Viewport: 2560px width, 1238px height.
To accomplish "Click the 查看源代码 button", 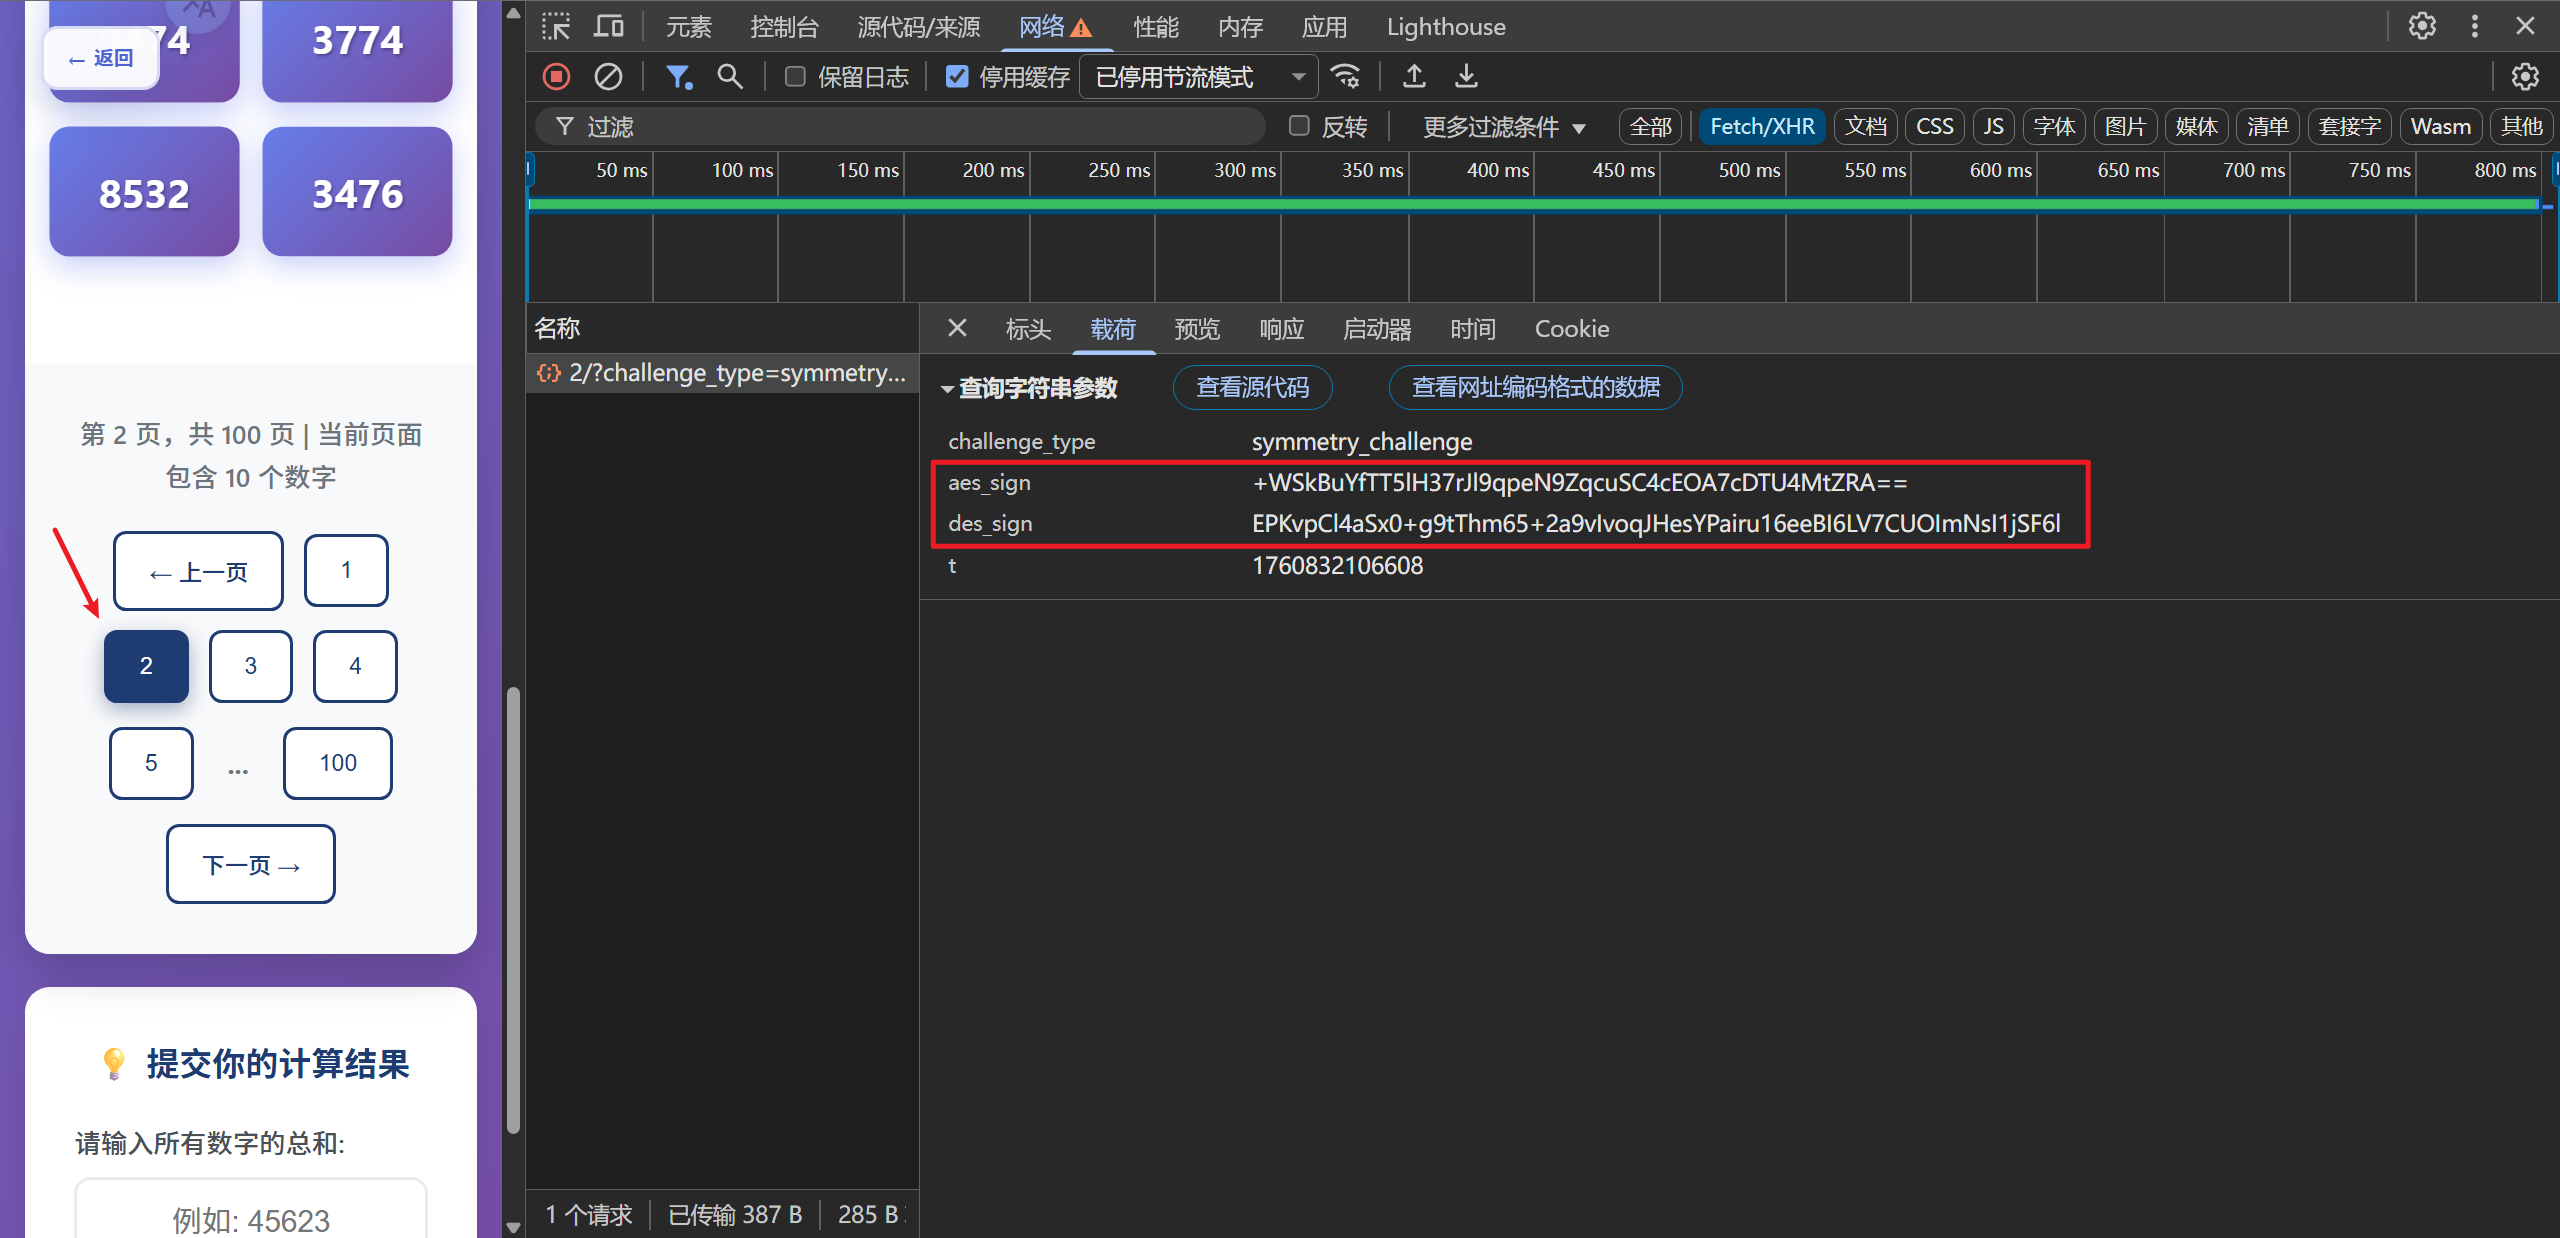I will point(1252,387).
